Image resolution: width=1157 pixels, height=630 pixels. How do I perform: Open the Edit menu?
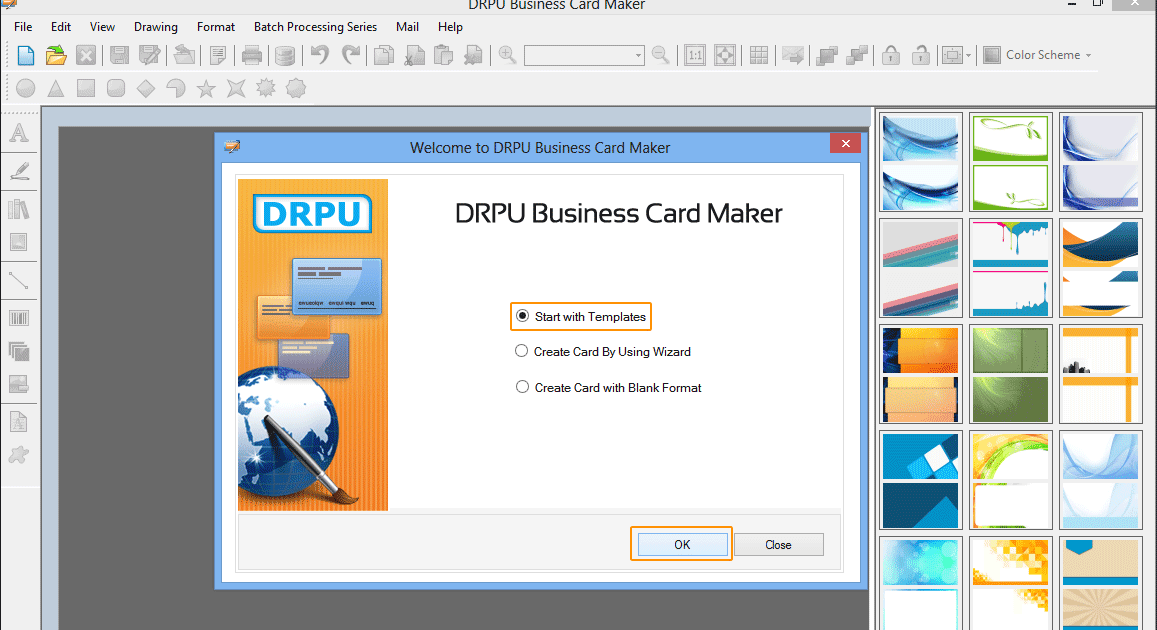pyautogui.click(x=61, y=27)
